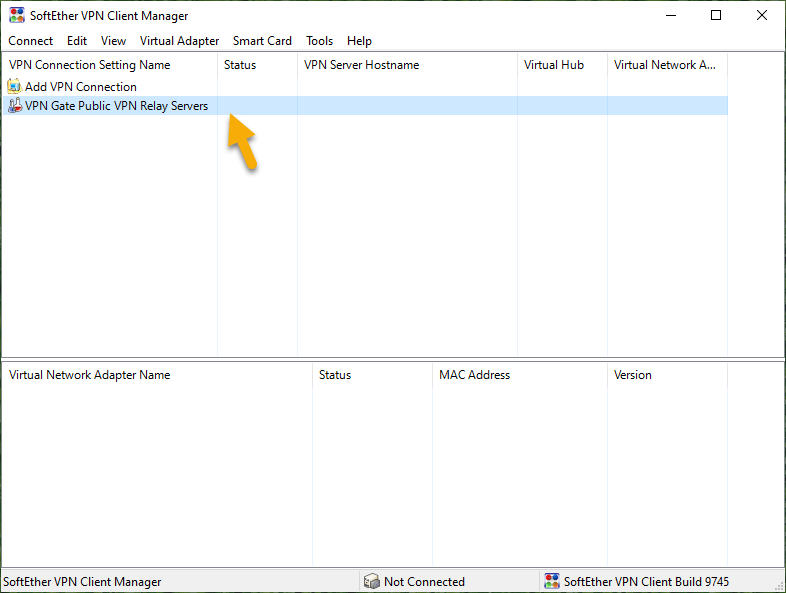Viewport: 786px width, 593px height.
Task: Click the SoftEther build icon in status bar
Action: tap(551, 582)
